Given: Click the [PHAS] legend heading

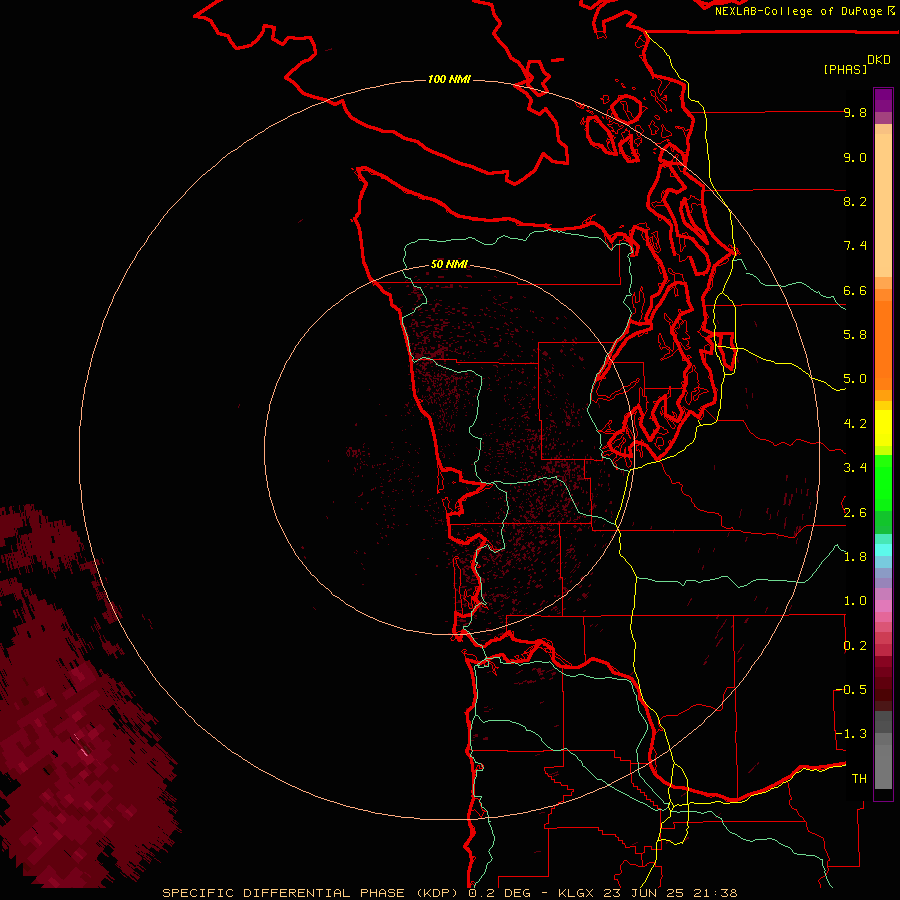Looking at the screenshot, I should point(845,69).
